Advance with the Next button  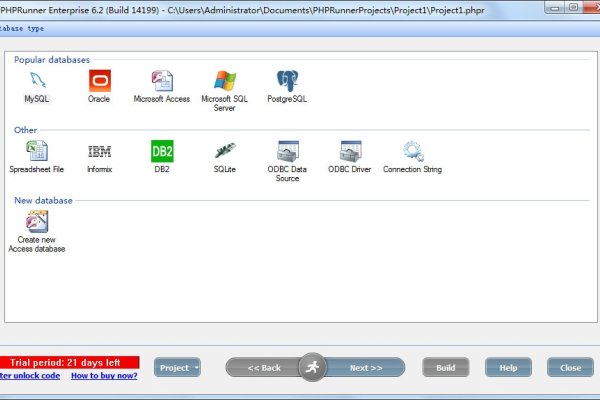(365, 368)
